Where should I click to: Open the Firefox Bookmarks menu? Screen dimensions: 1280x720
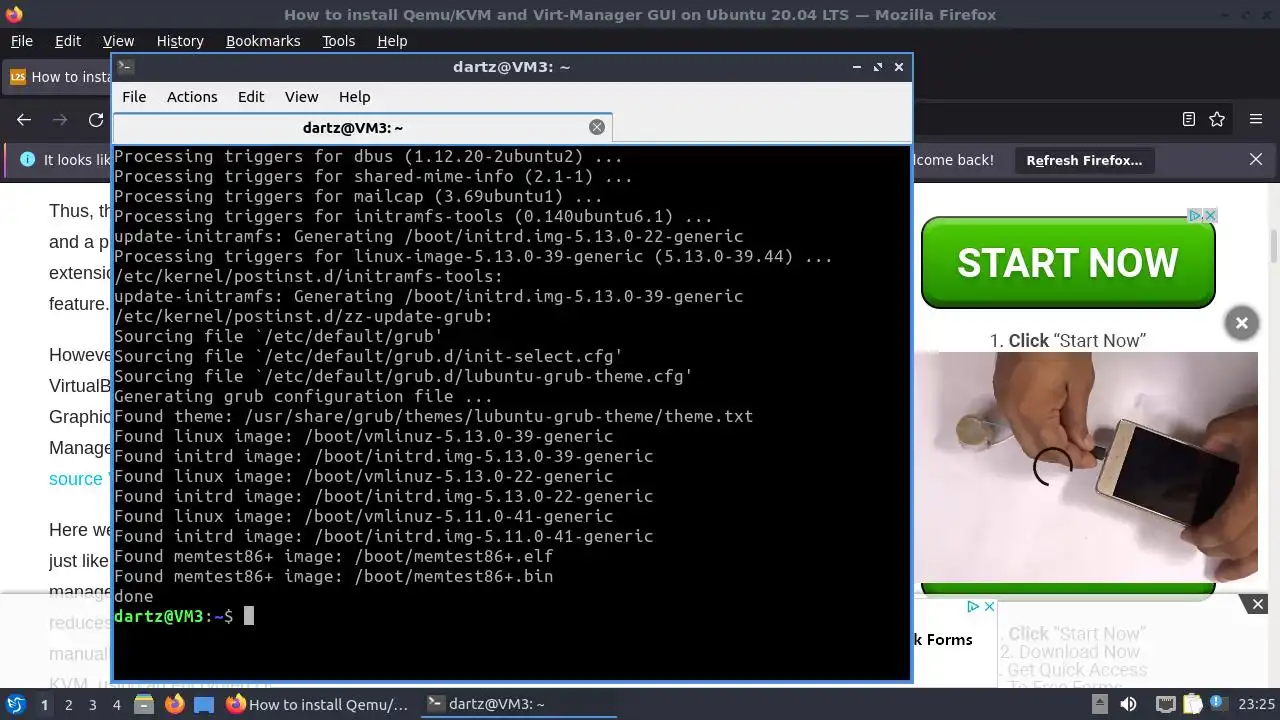click(263, 41)
